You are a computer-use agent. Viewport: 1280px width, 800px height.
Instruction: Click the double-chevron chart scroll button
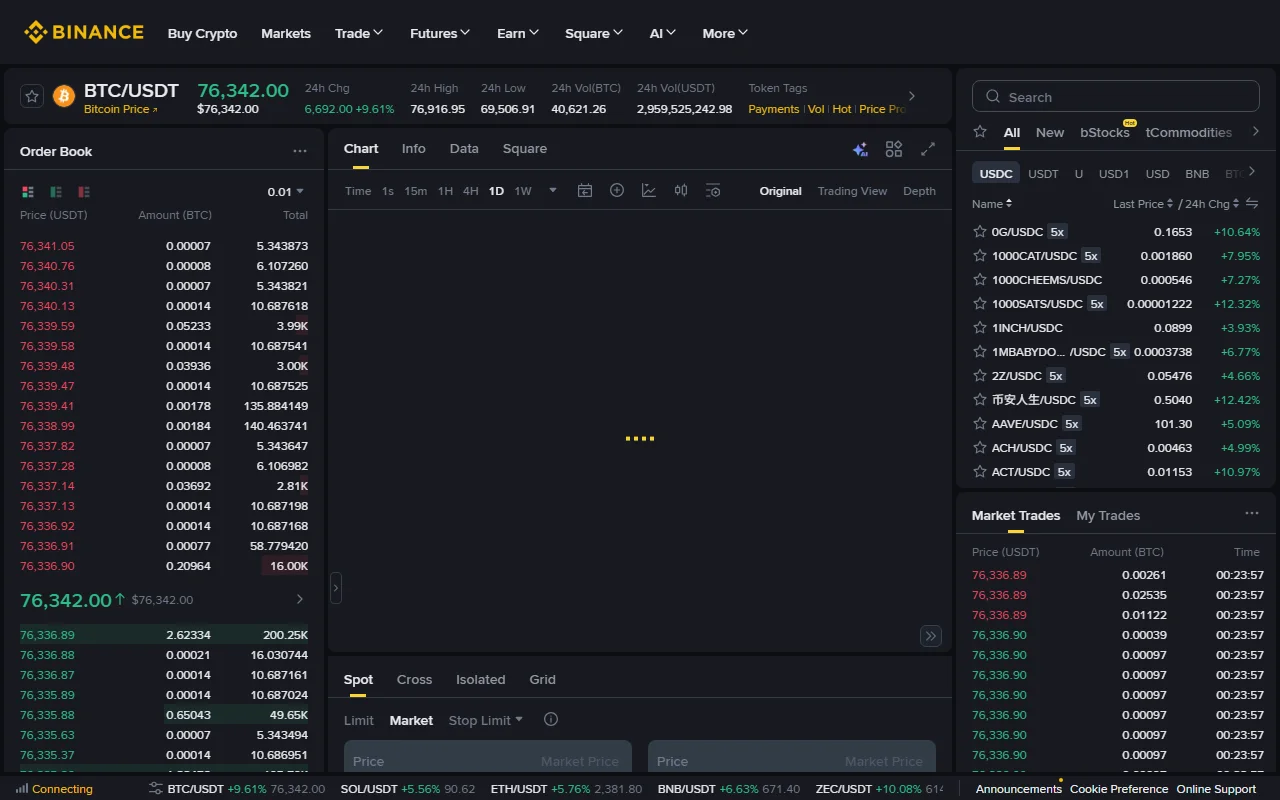(931, 636)
